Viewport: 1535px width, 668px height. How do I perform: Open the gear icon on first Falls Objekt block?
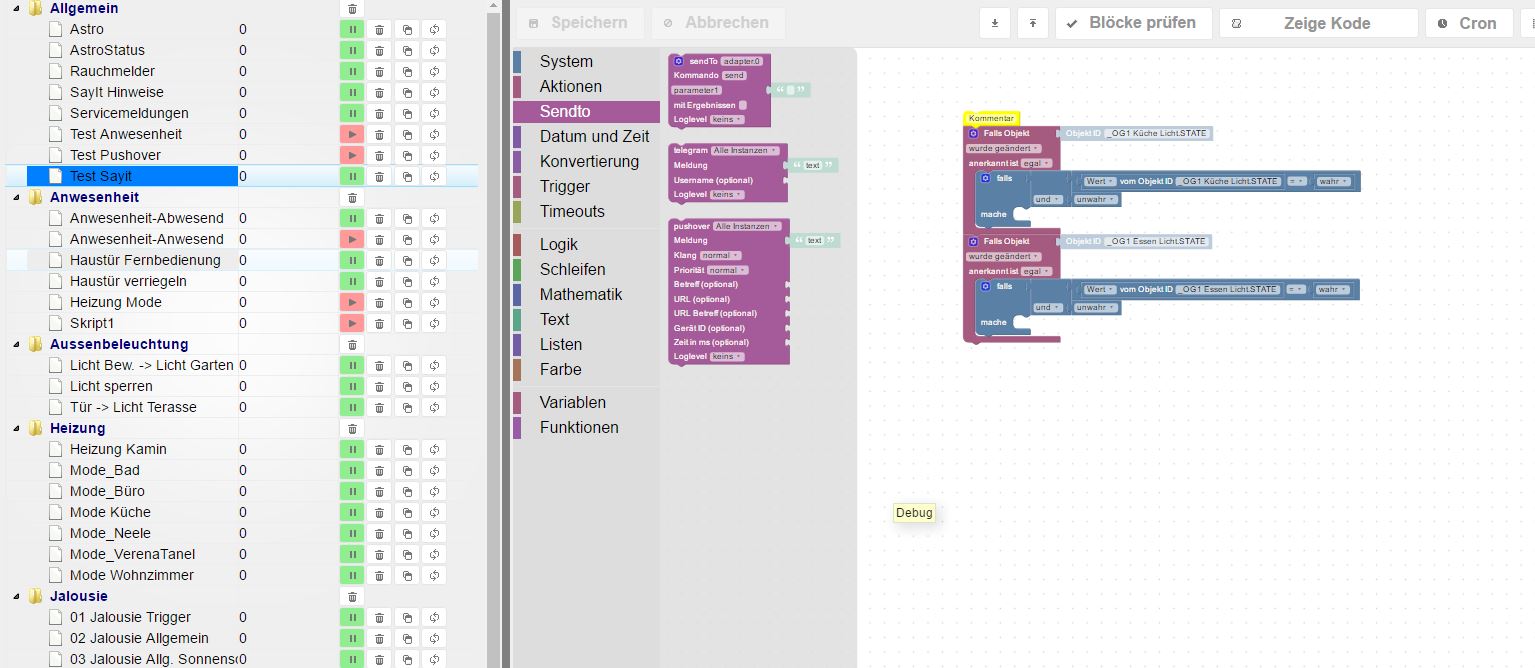(x=973, y=133)
